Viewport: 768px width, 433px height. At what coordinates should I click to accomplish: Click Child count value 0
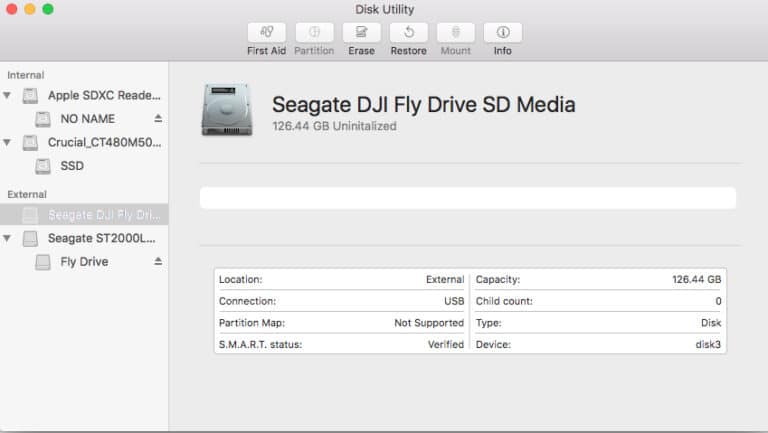(x=718, y=301)
